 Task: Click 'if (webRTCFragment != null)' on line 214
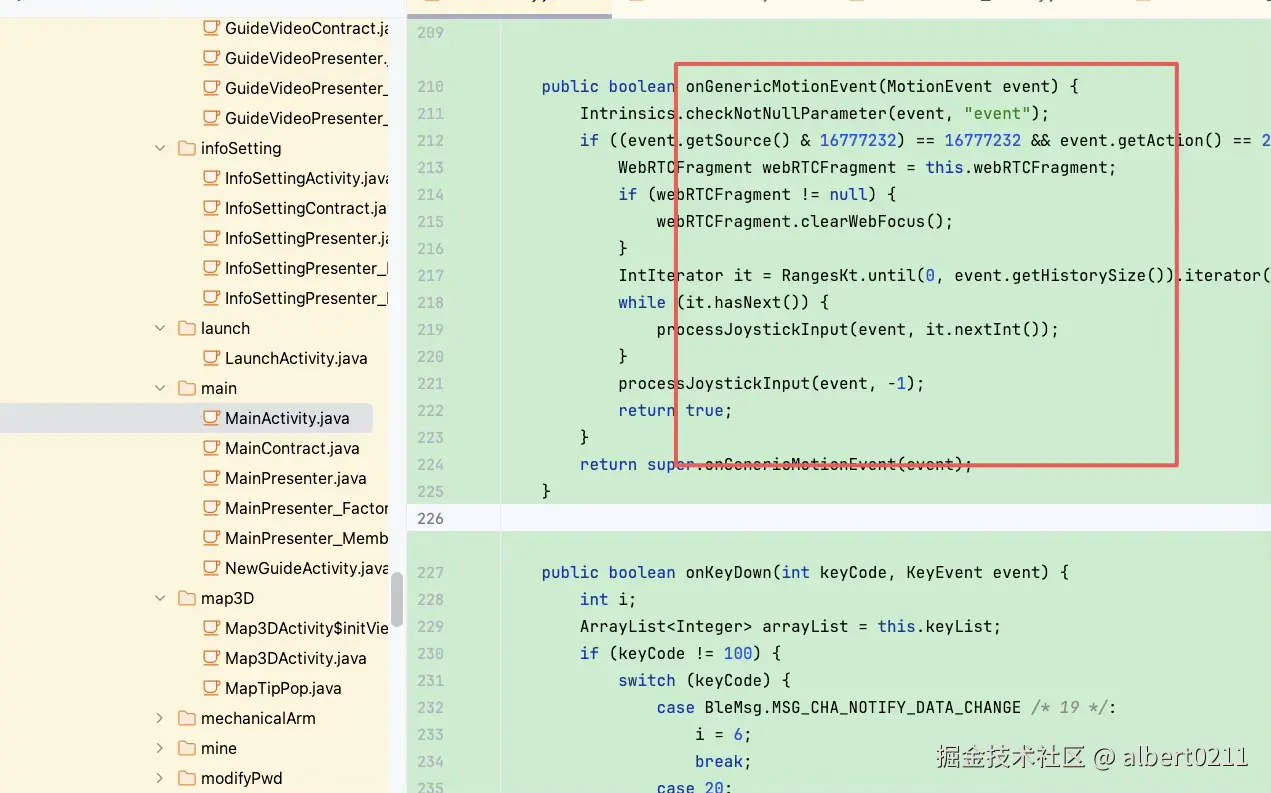pos(757,194)
